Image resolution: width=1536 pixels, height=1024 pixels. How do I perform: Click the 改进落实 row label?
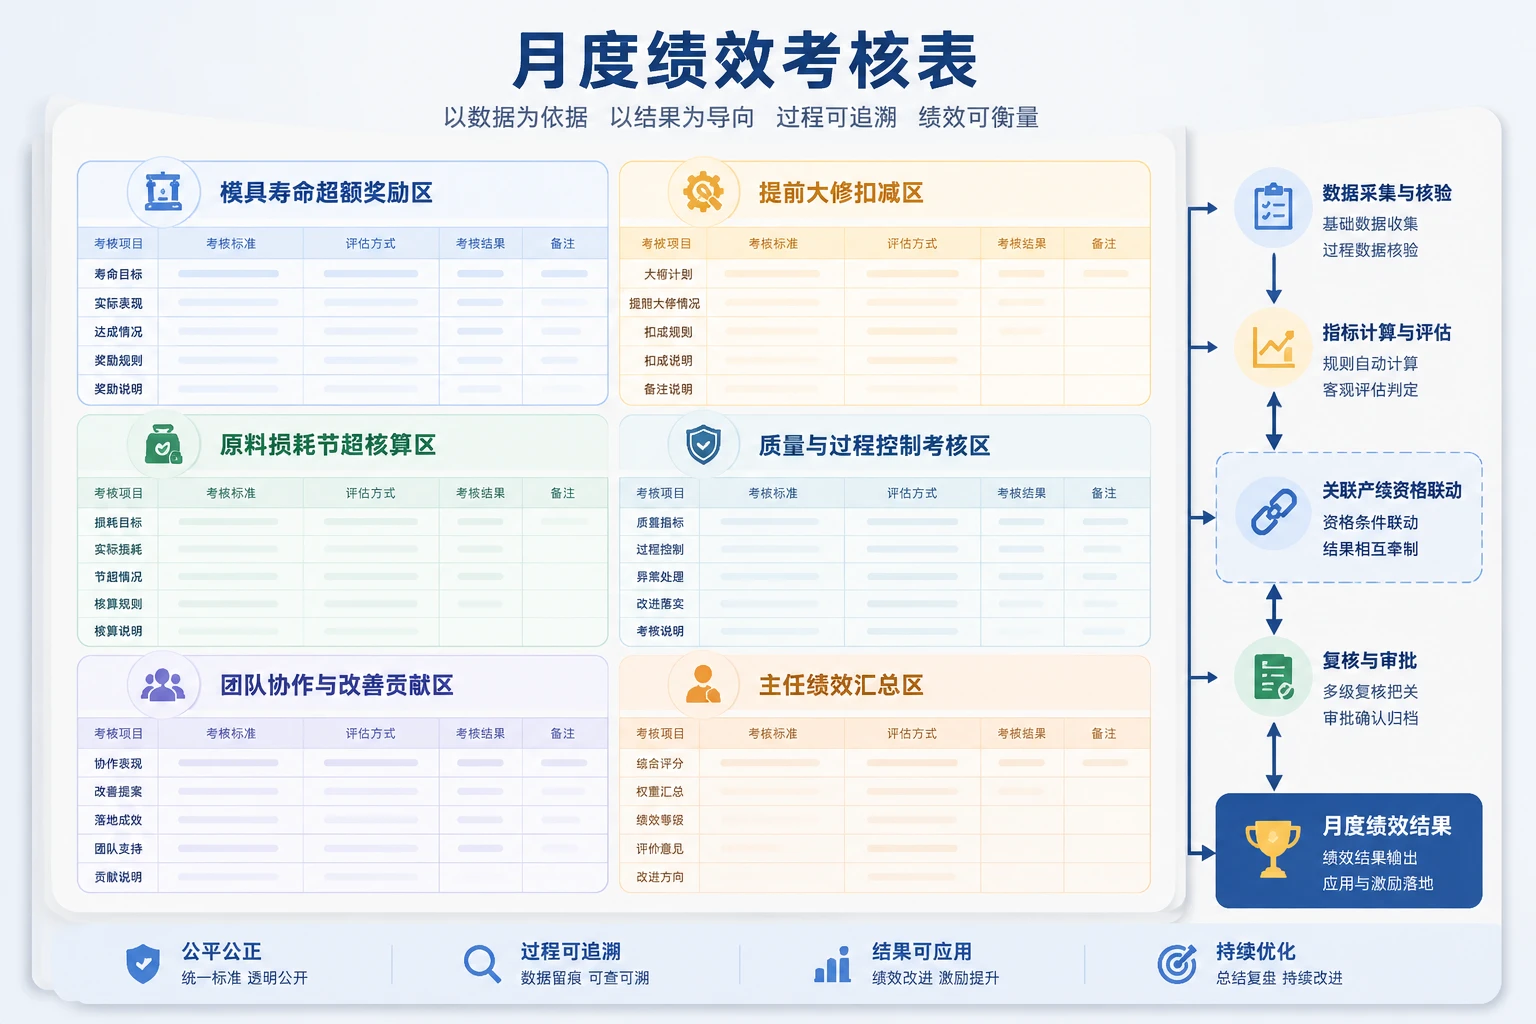point(660,604)
